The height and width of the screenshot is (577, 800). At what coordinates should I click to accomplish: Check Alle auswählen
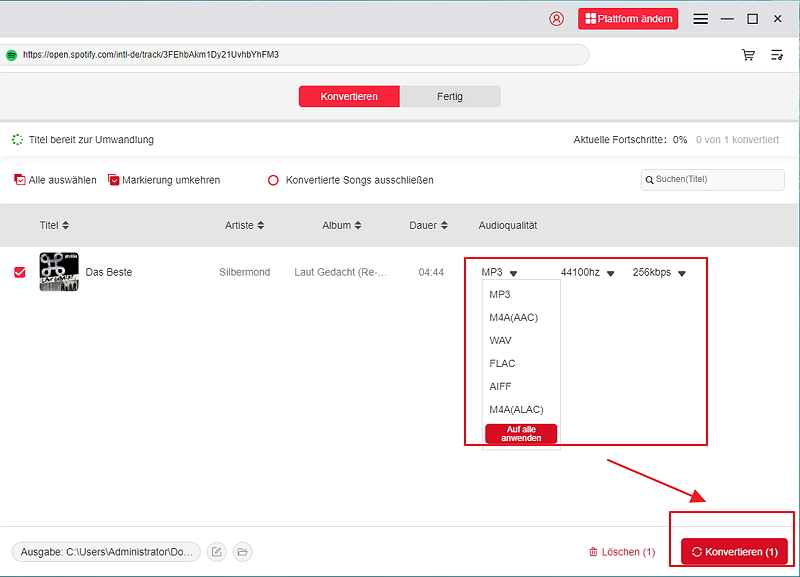click(20, 180)
